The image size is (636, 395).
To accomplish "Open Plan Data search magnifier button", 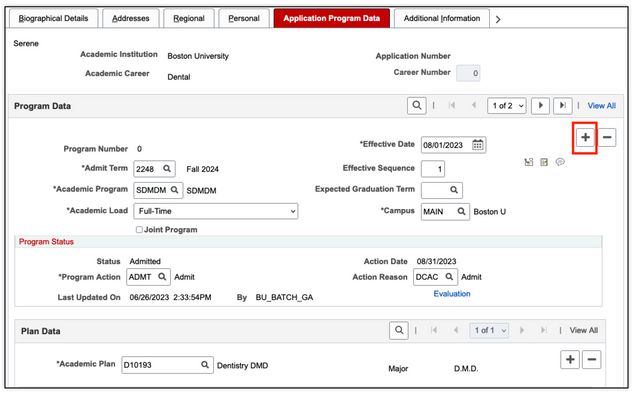I will point(399,331).
